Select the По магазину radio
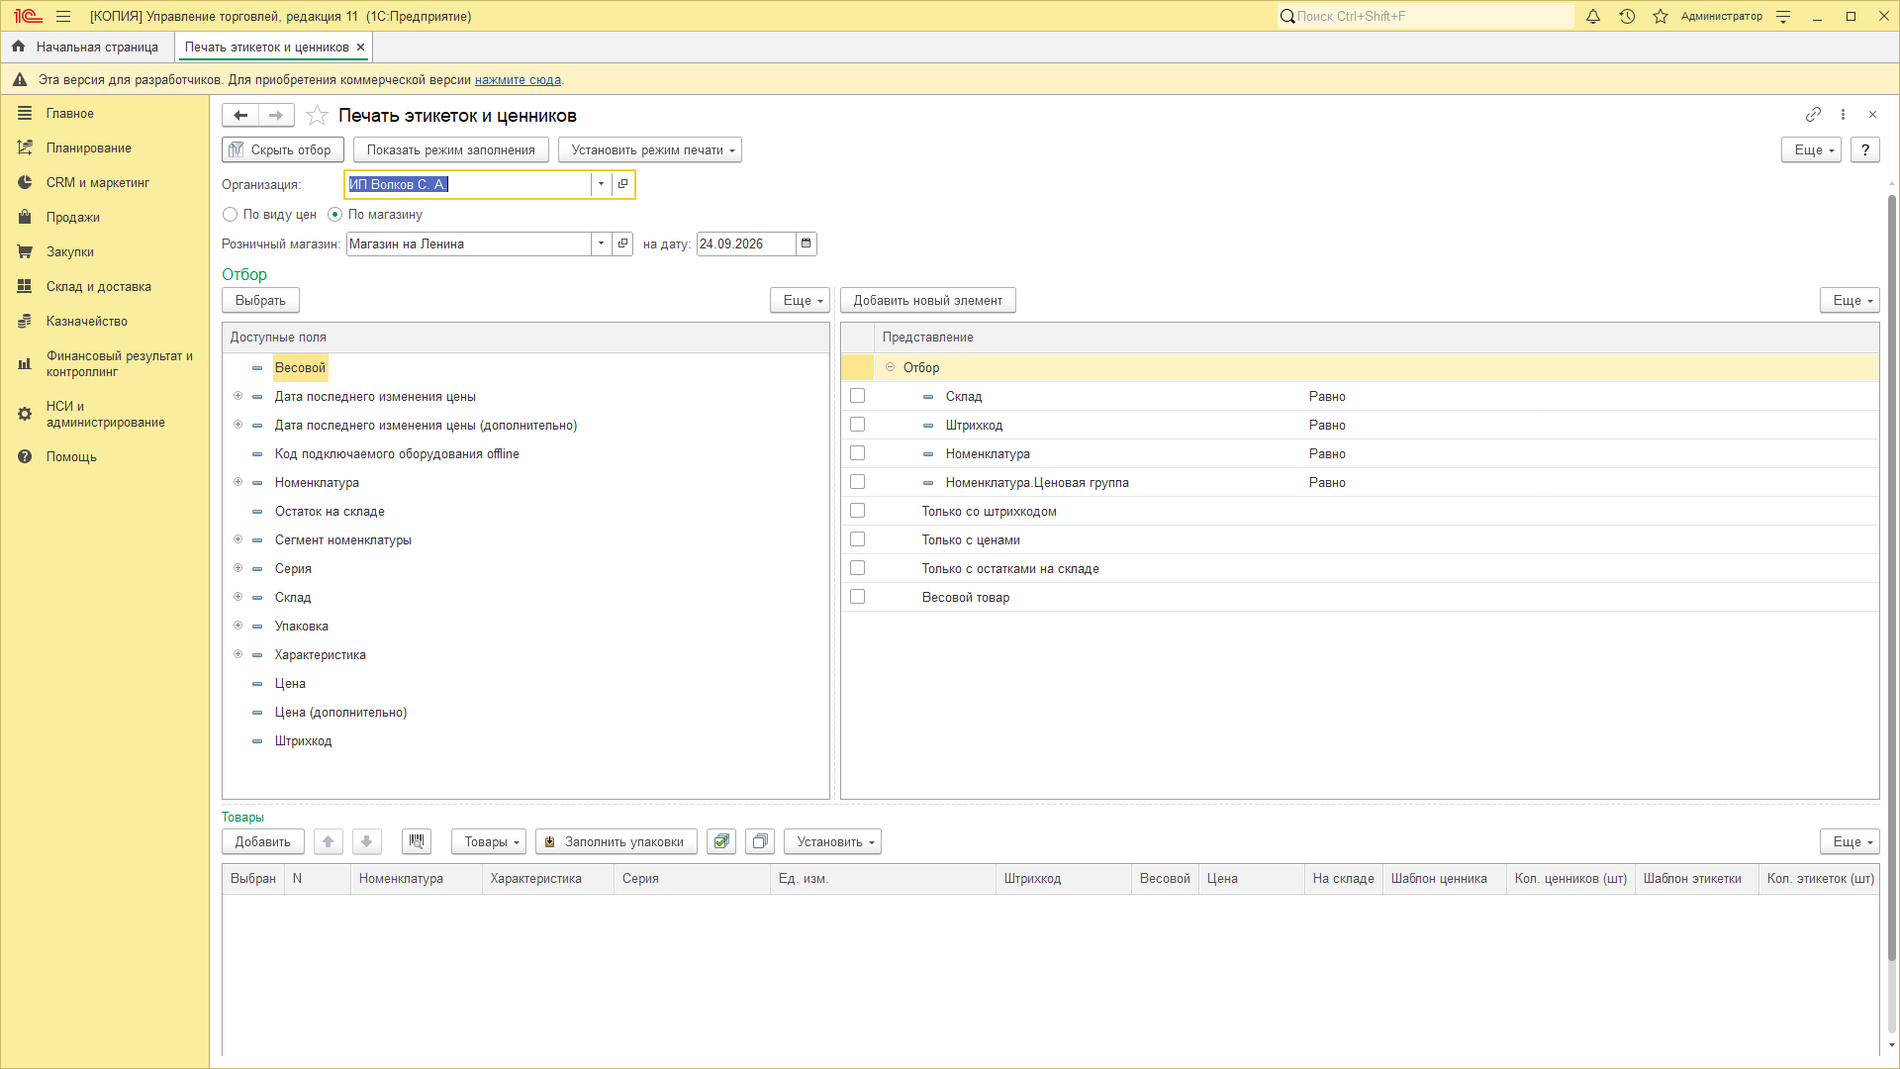This screenshot has height=1069, width=1900. pos(335,215)
